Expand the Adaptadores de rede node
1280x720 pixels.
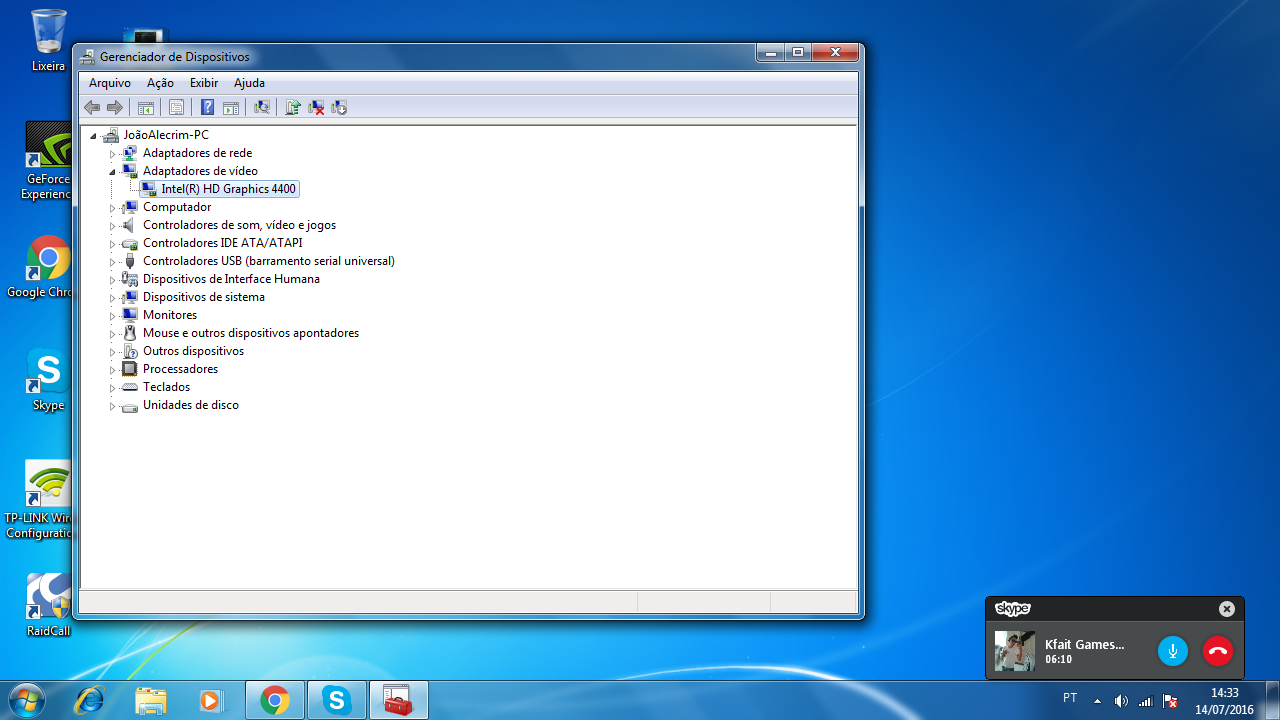click(x=112, y=153)
